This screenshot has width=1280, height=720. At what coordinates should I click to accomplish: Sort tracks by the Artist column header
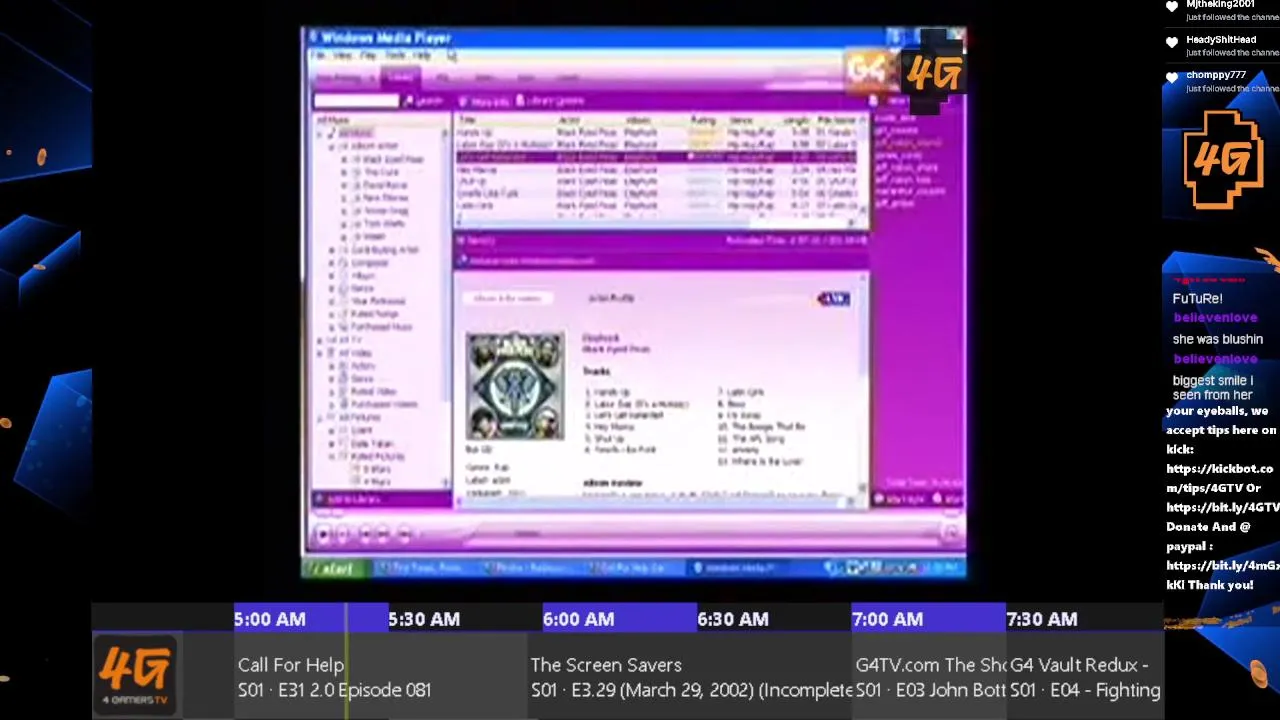(x=570, y=120)
